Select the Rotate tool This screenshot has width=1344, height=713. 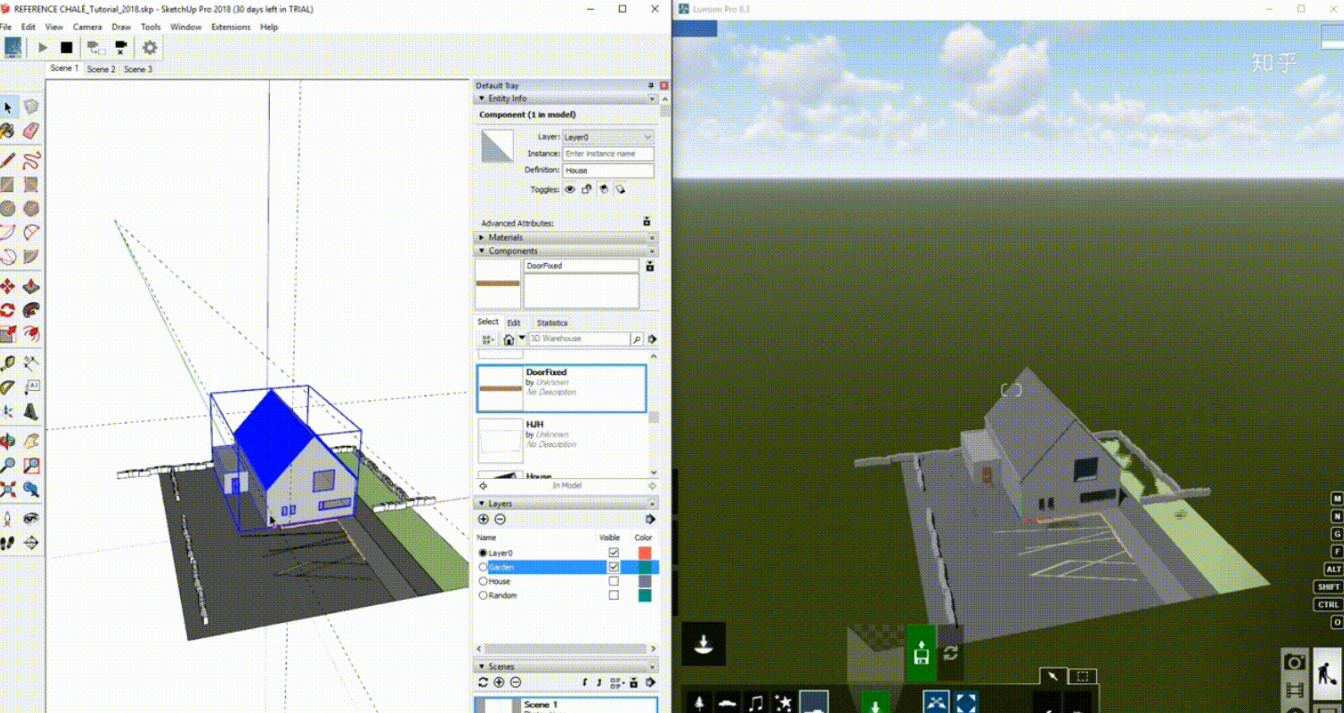click(x=8, y=310)
